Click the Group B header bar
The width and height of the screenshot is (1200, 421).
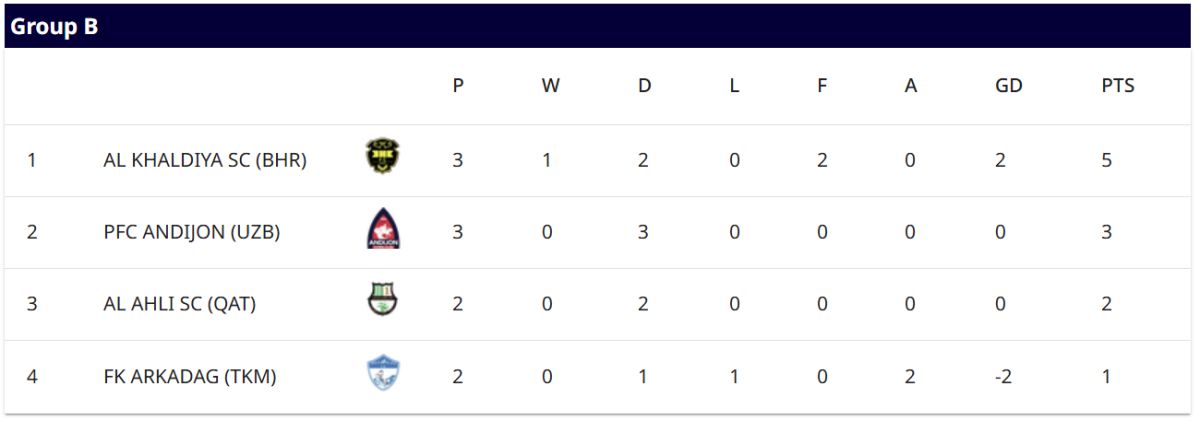pos(600,27)
